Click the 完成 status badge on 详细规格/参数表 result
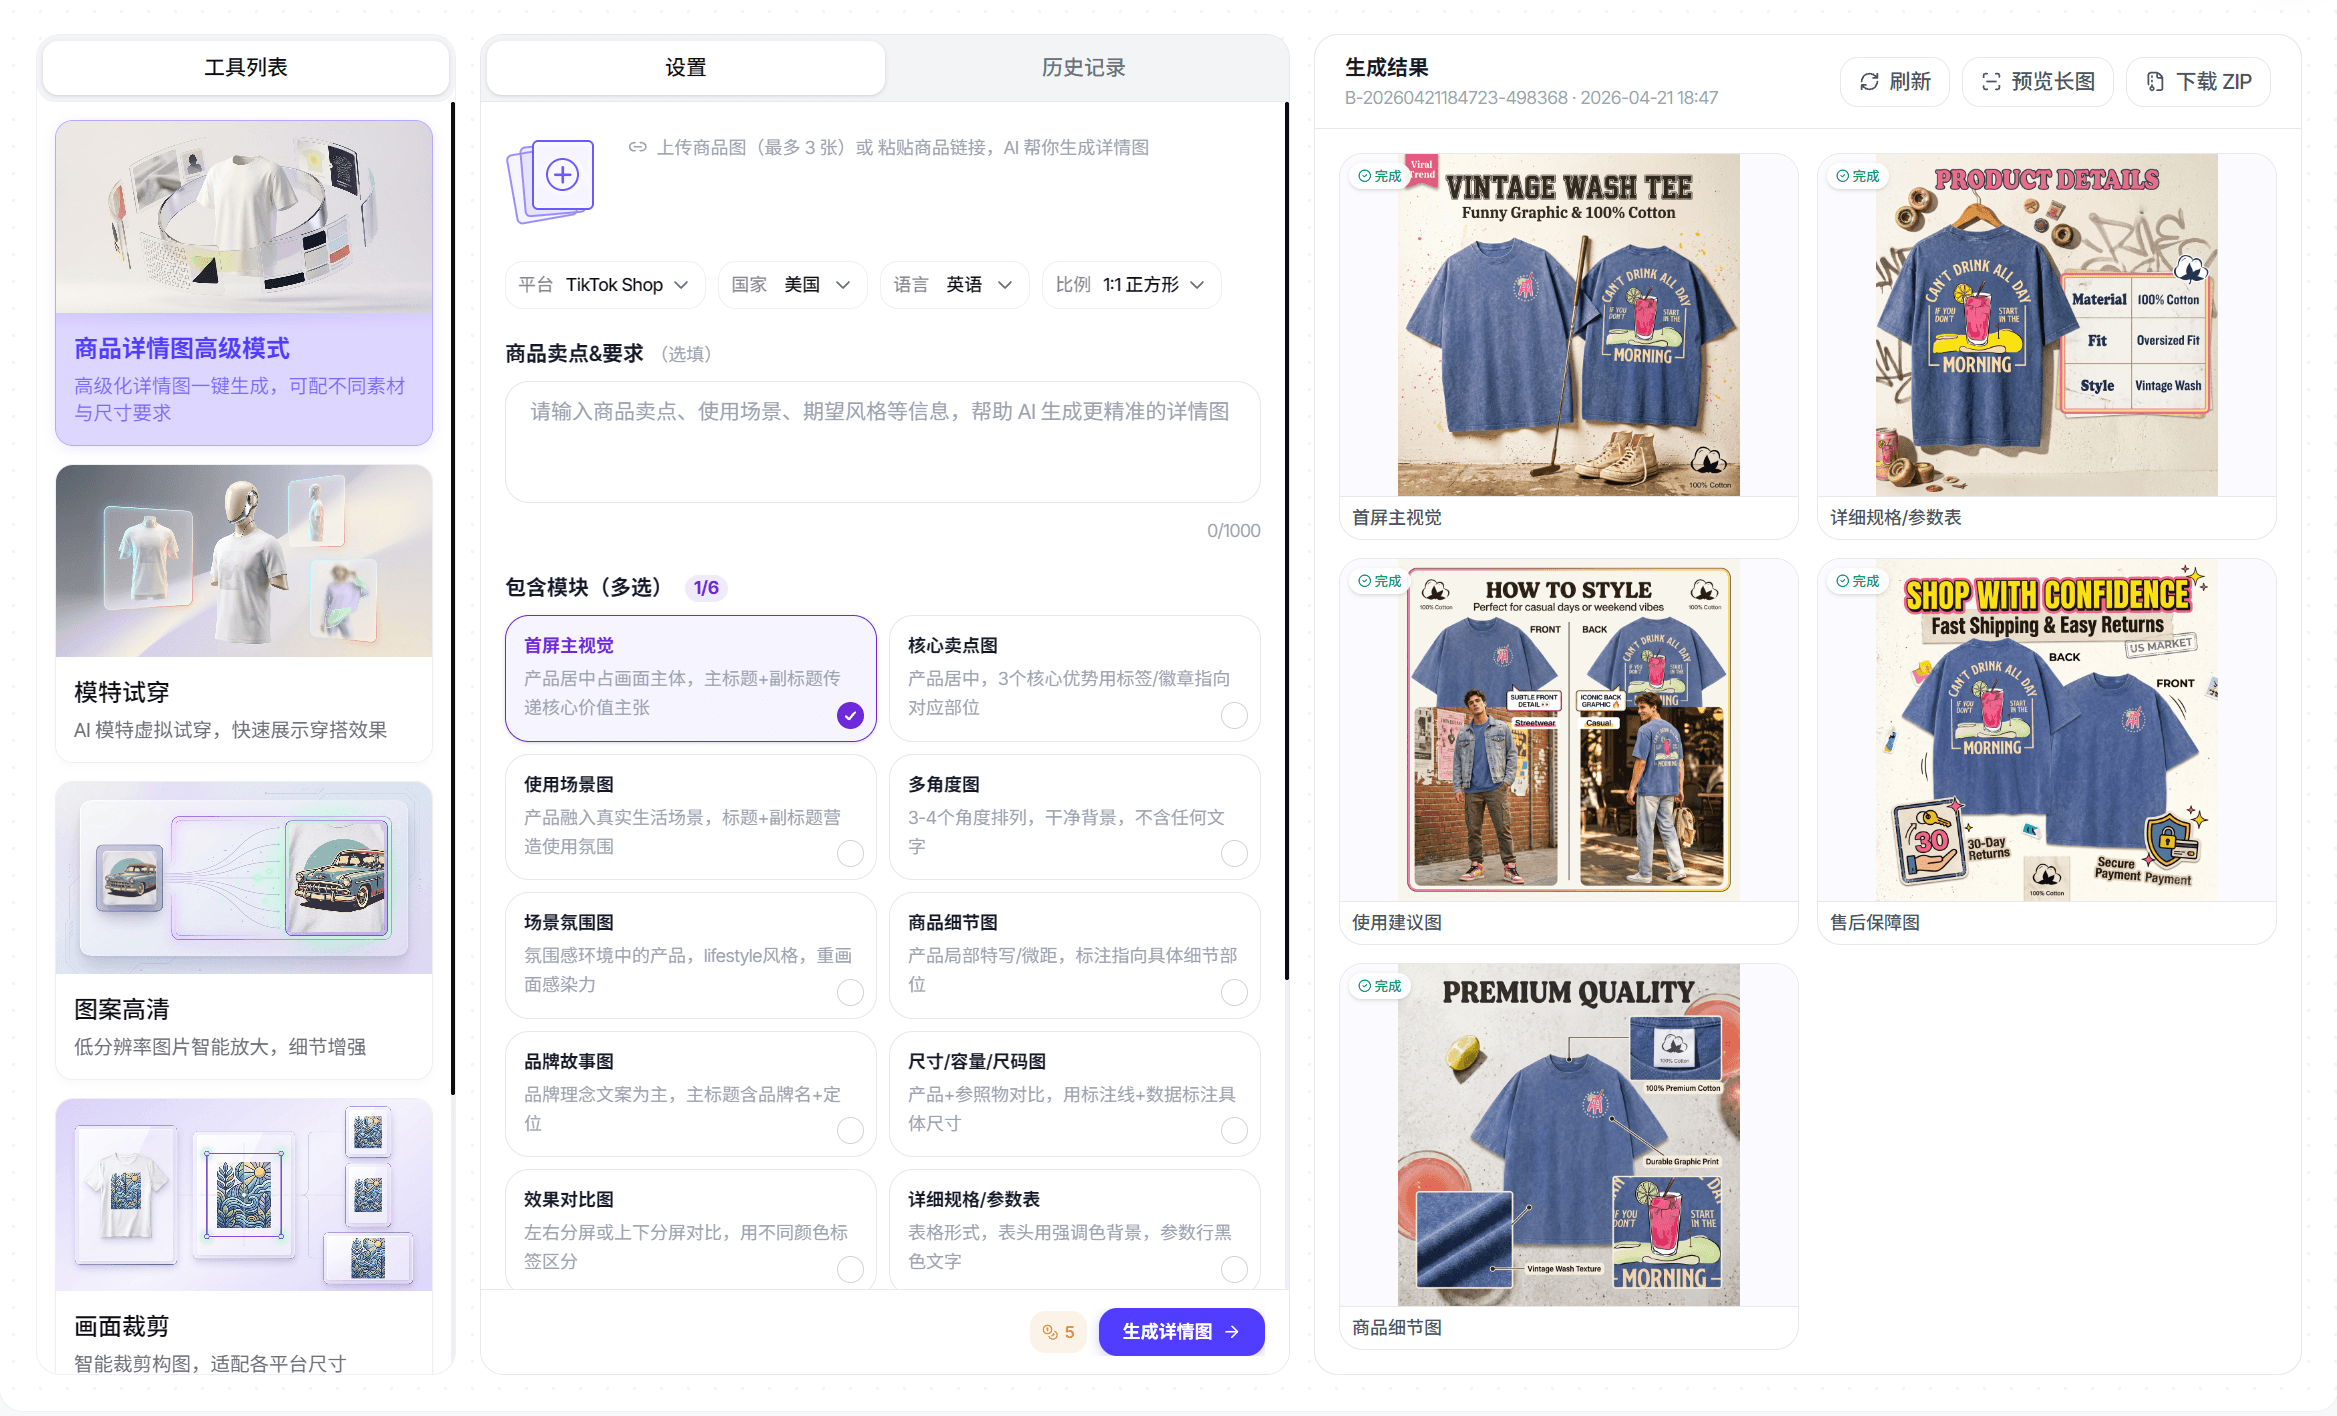This screenshot has height=1416, width=2337. 1858,176
